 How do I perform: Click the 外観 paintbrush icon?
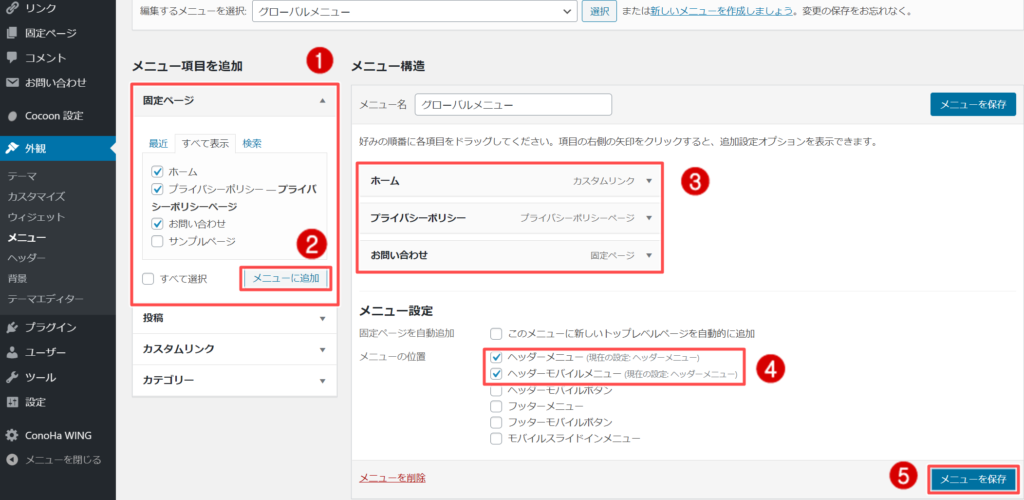[12, 148]
